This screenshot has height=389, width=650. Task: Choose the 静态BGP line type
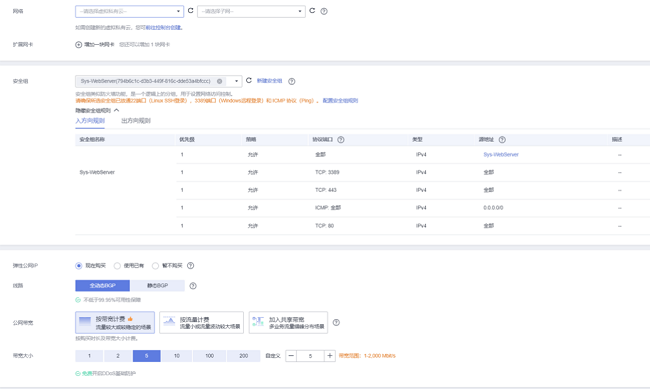point(158,286)
